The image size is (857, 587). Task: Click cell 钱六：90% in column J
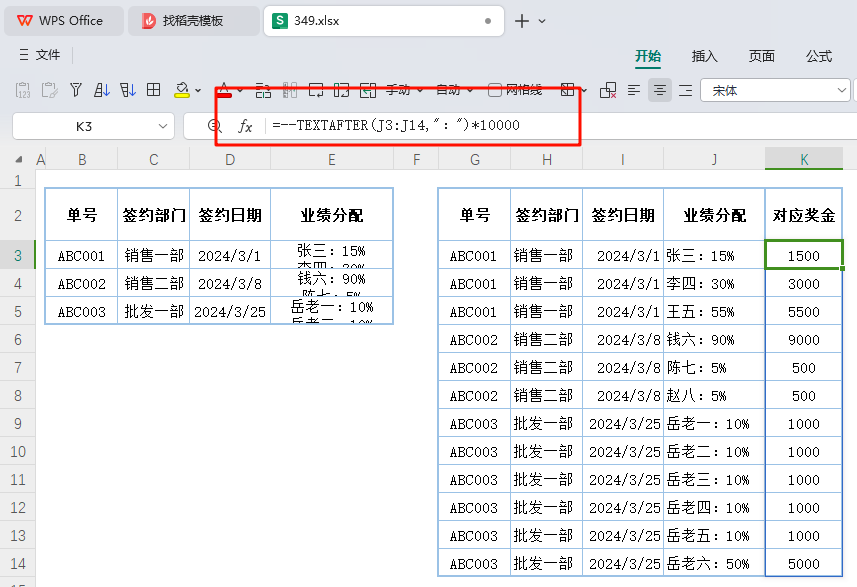[x=714, y=339]
